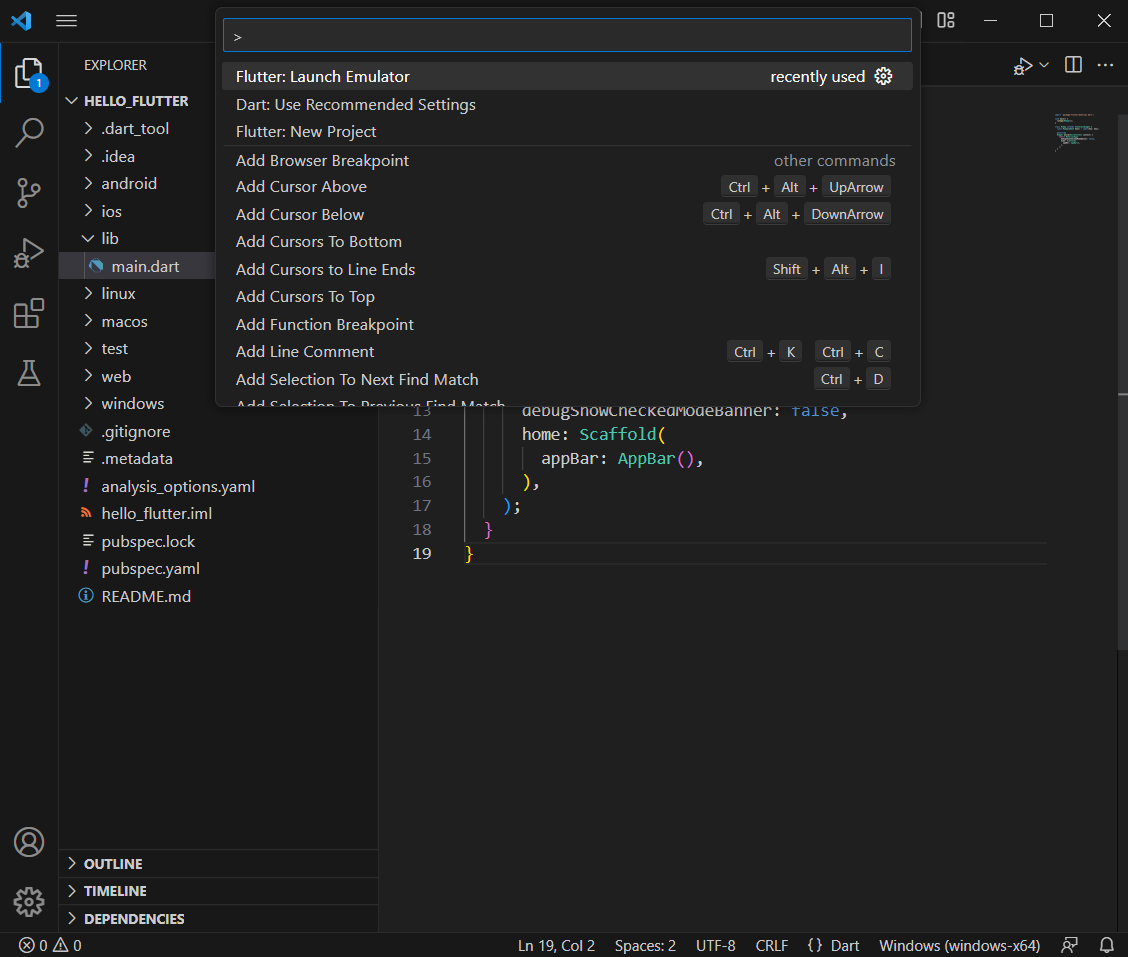Open the Run and Debug view icon
Image resolution: width=1128 pixels, height=957 pixels.
pyautogui.click(x=29, y=253)
